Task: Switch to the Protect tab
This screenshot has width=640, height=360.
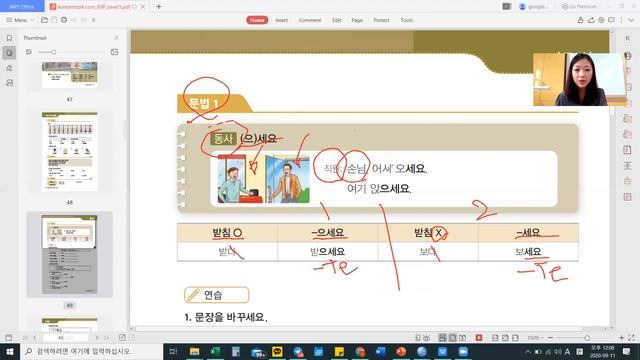Action: (381, 20)
